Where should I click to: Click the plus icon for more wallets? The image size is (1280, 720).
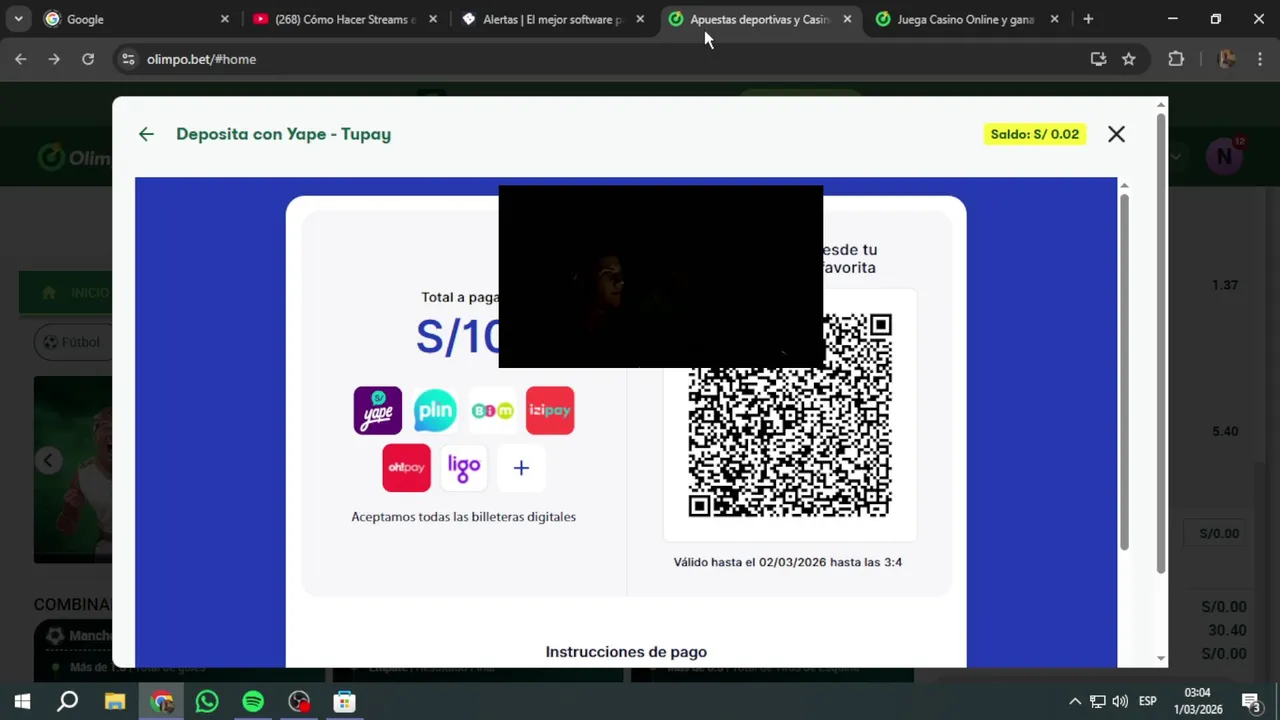click(521, 467)
